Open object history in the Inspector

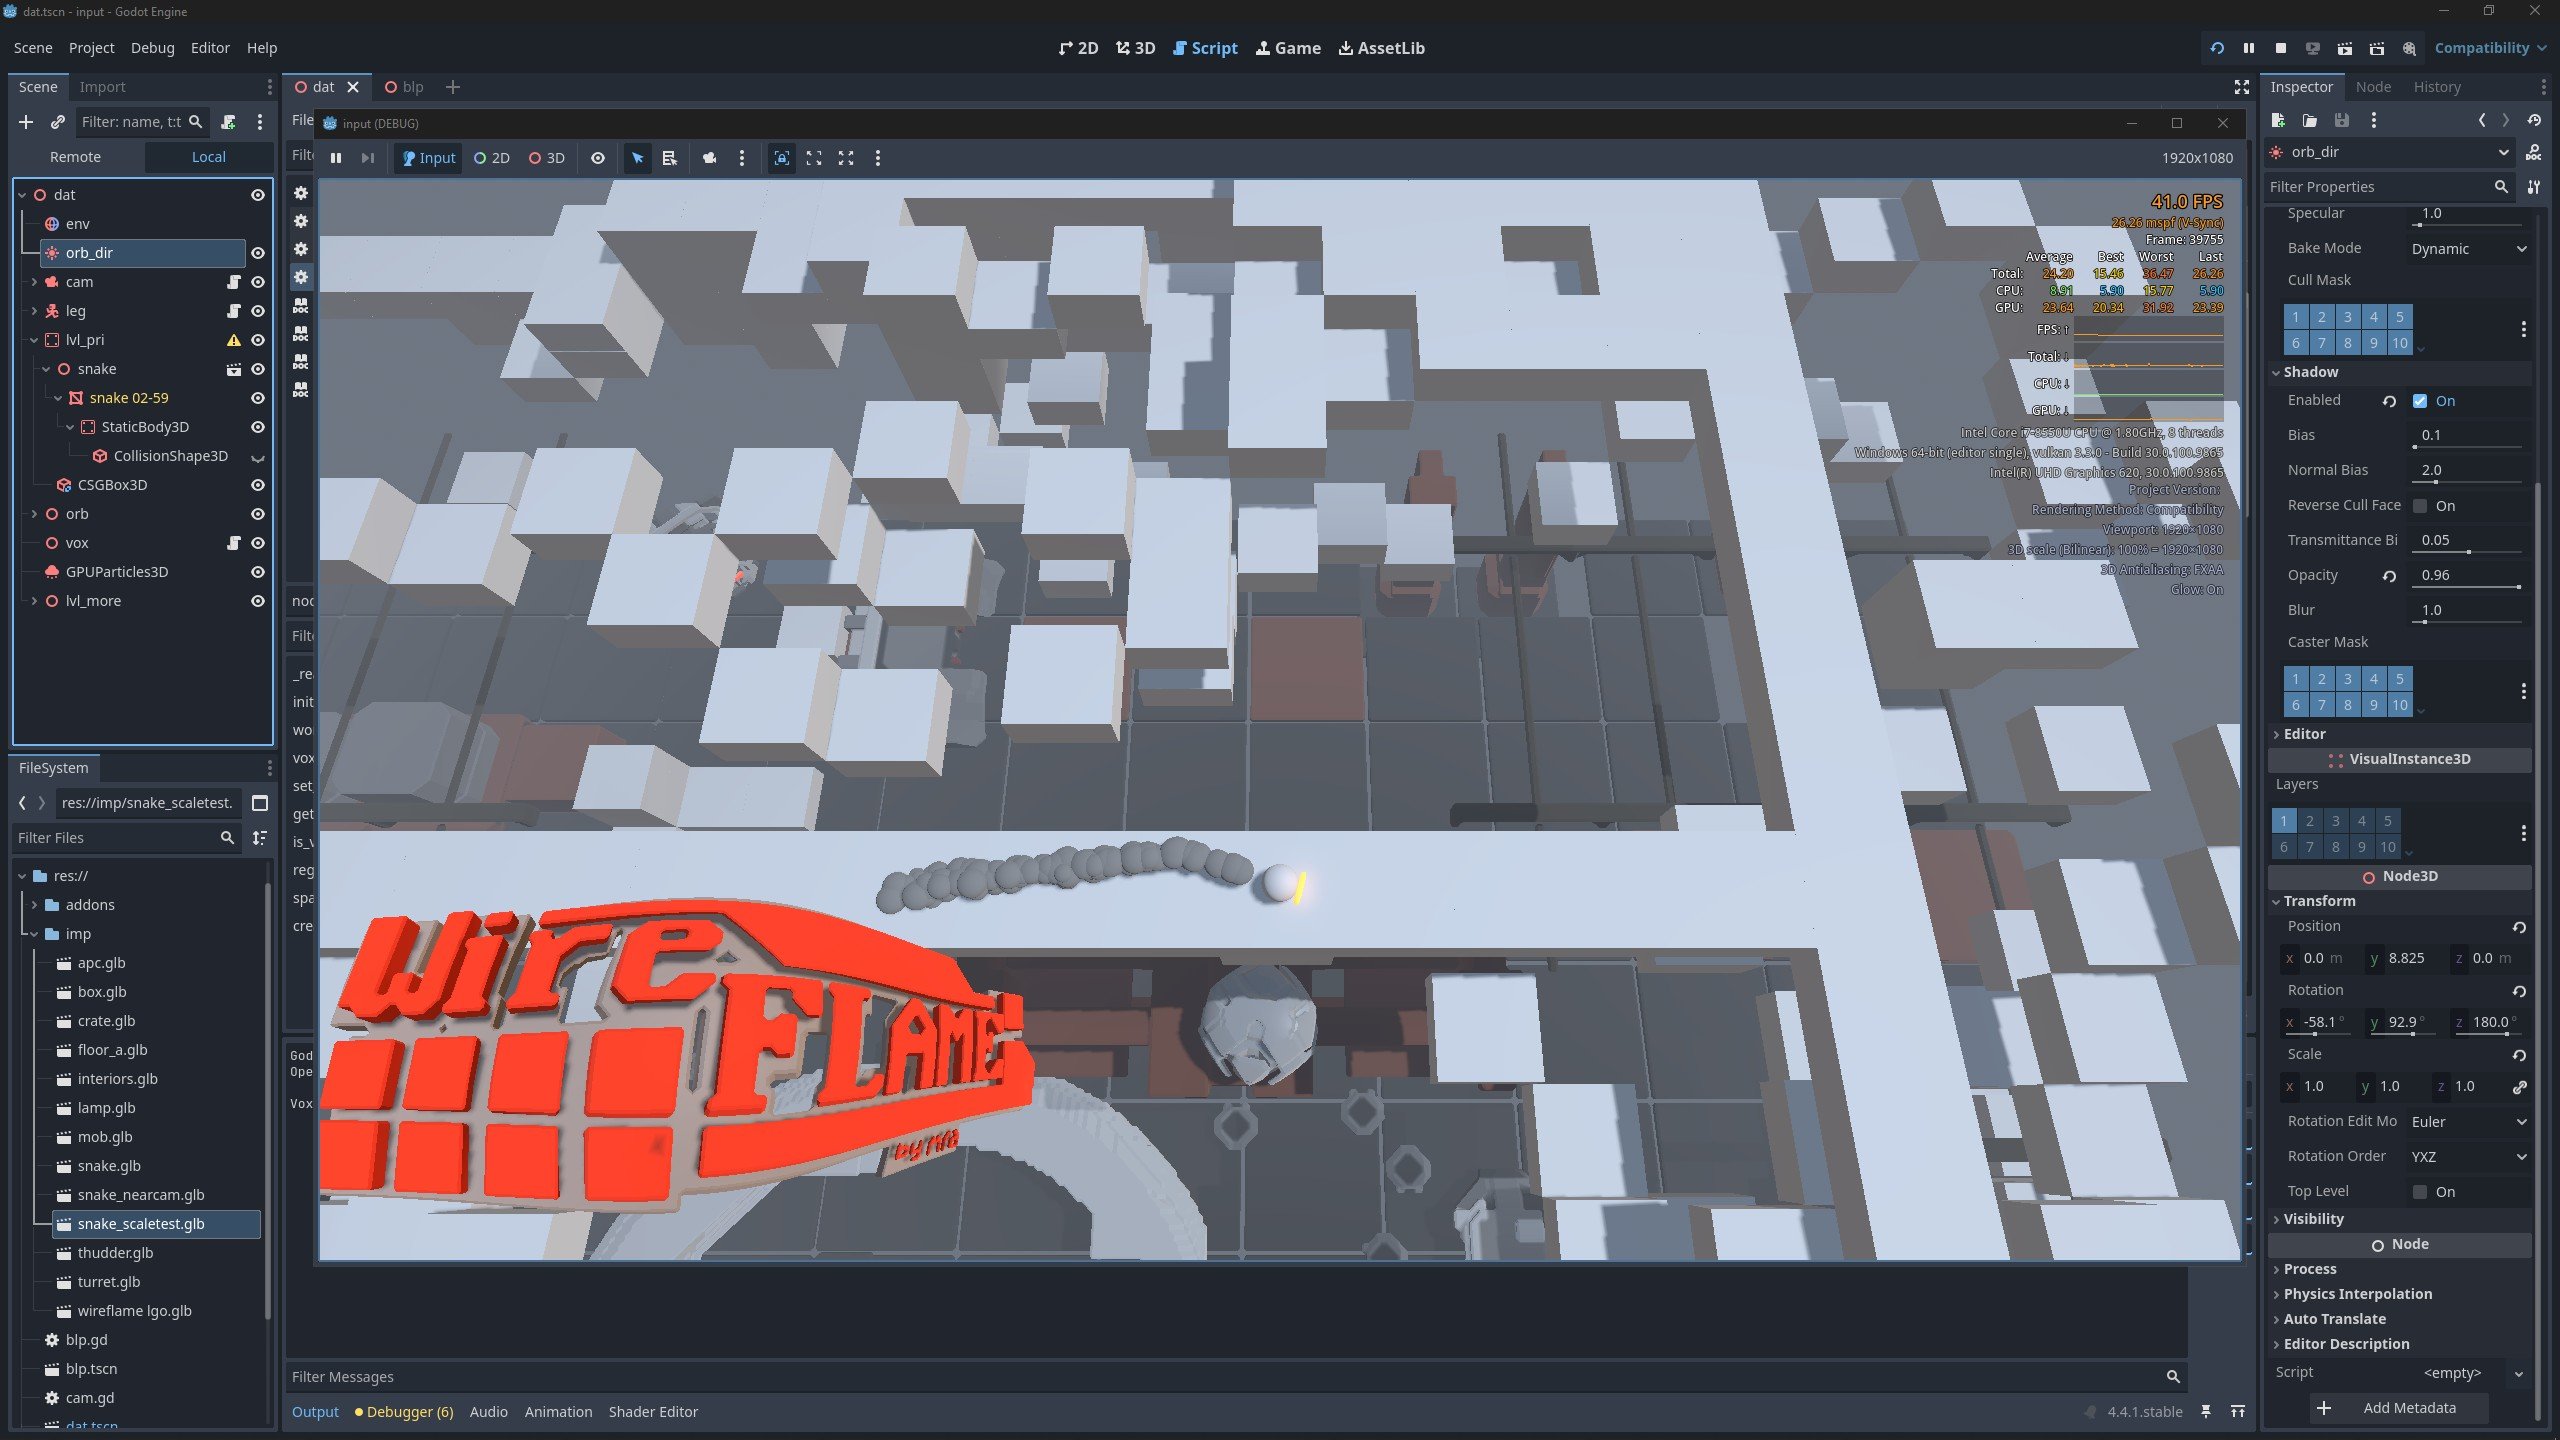tap(2534, 120)
